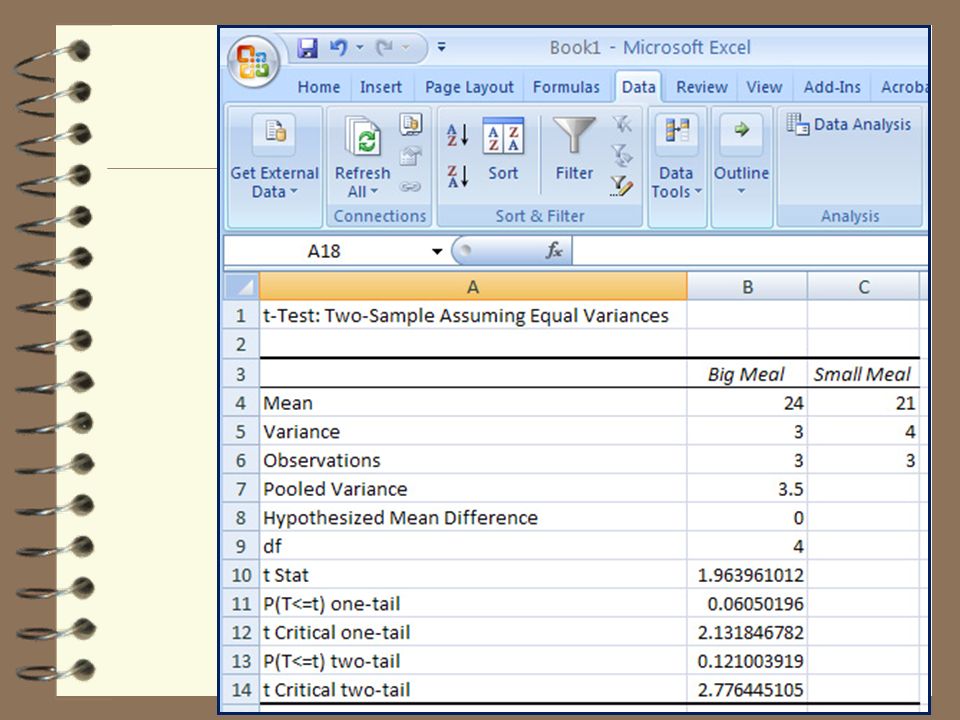The image size is (960, 720).
Task: Click Big Meal mean value 24
Action: tap(747, 403)
